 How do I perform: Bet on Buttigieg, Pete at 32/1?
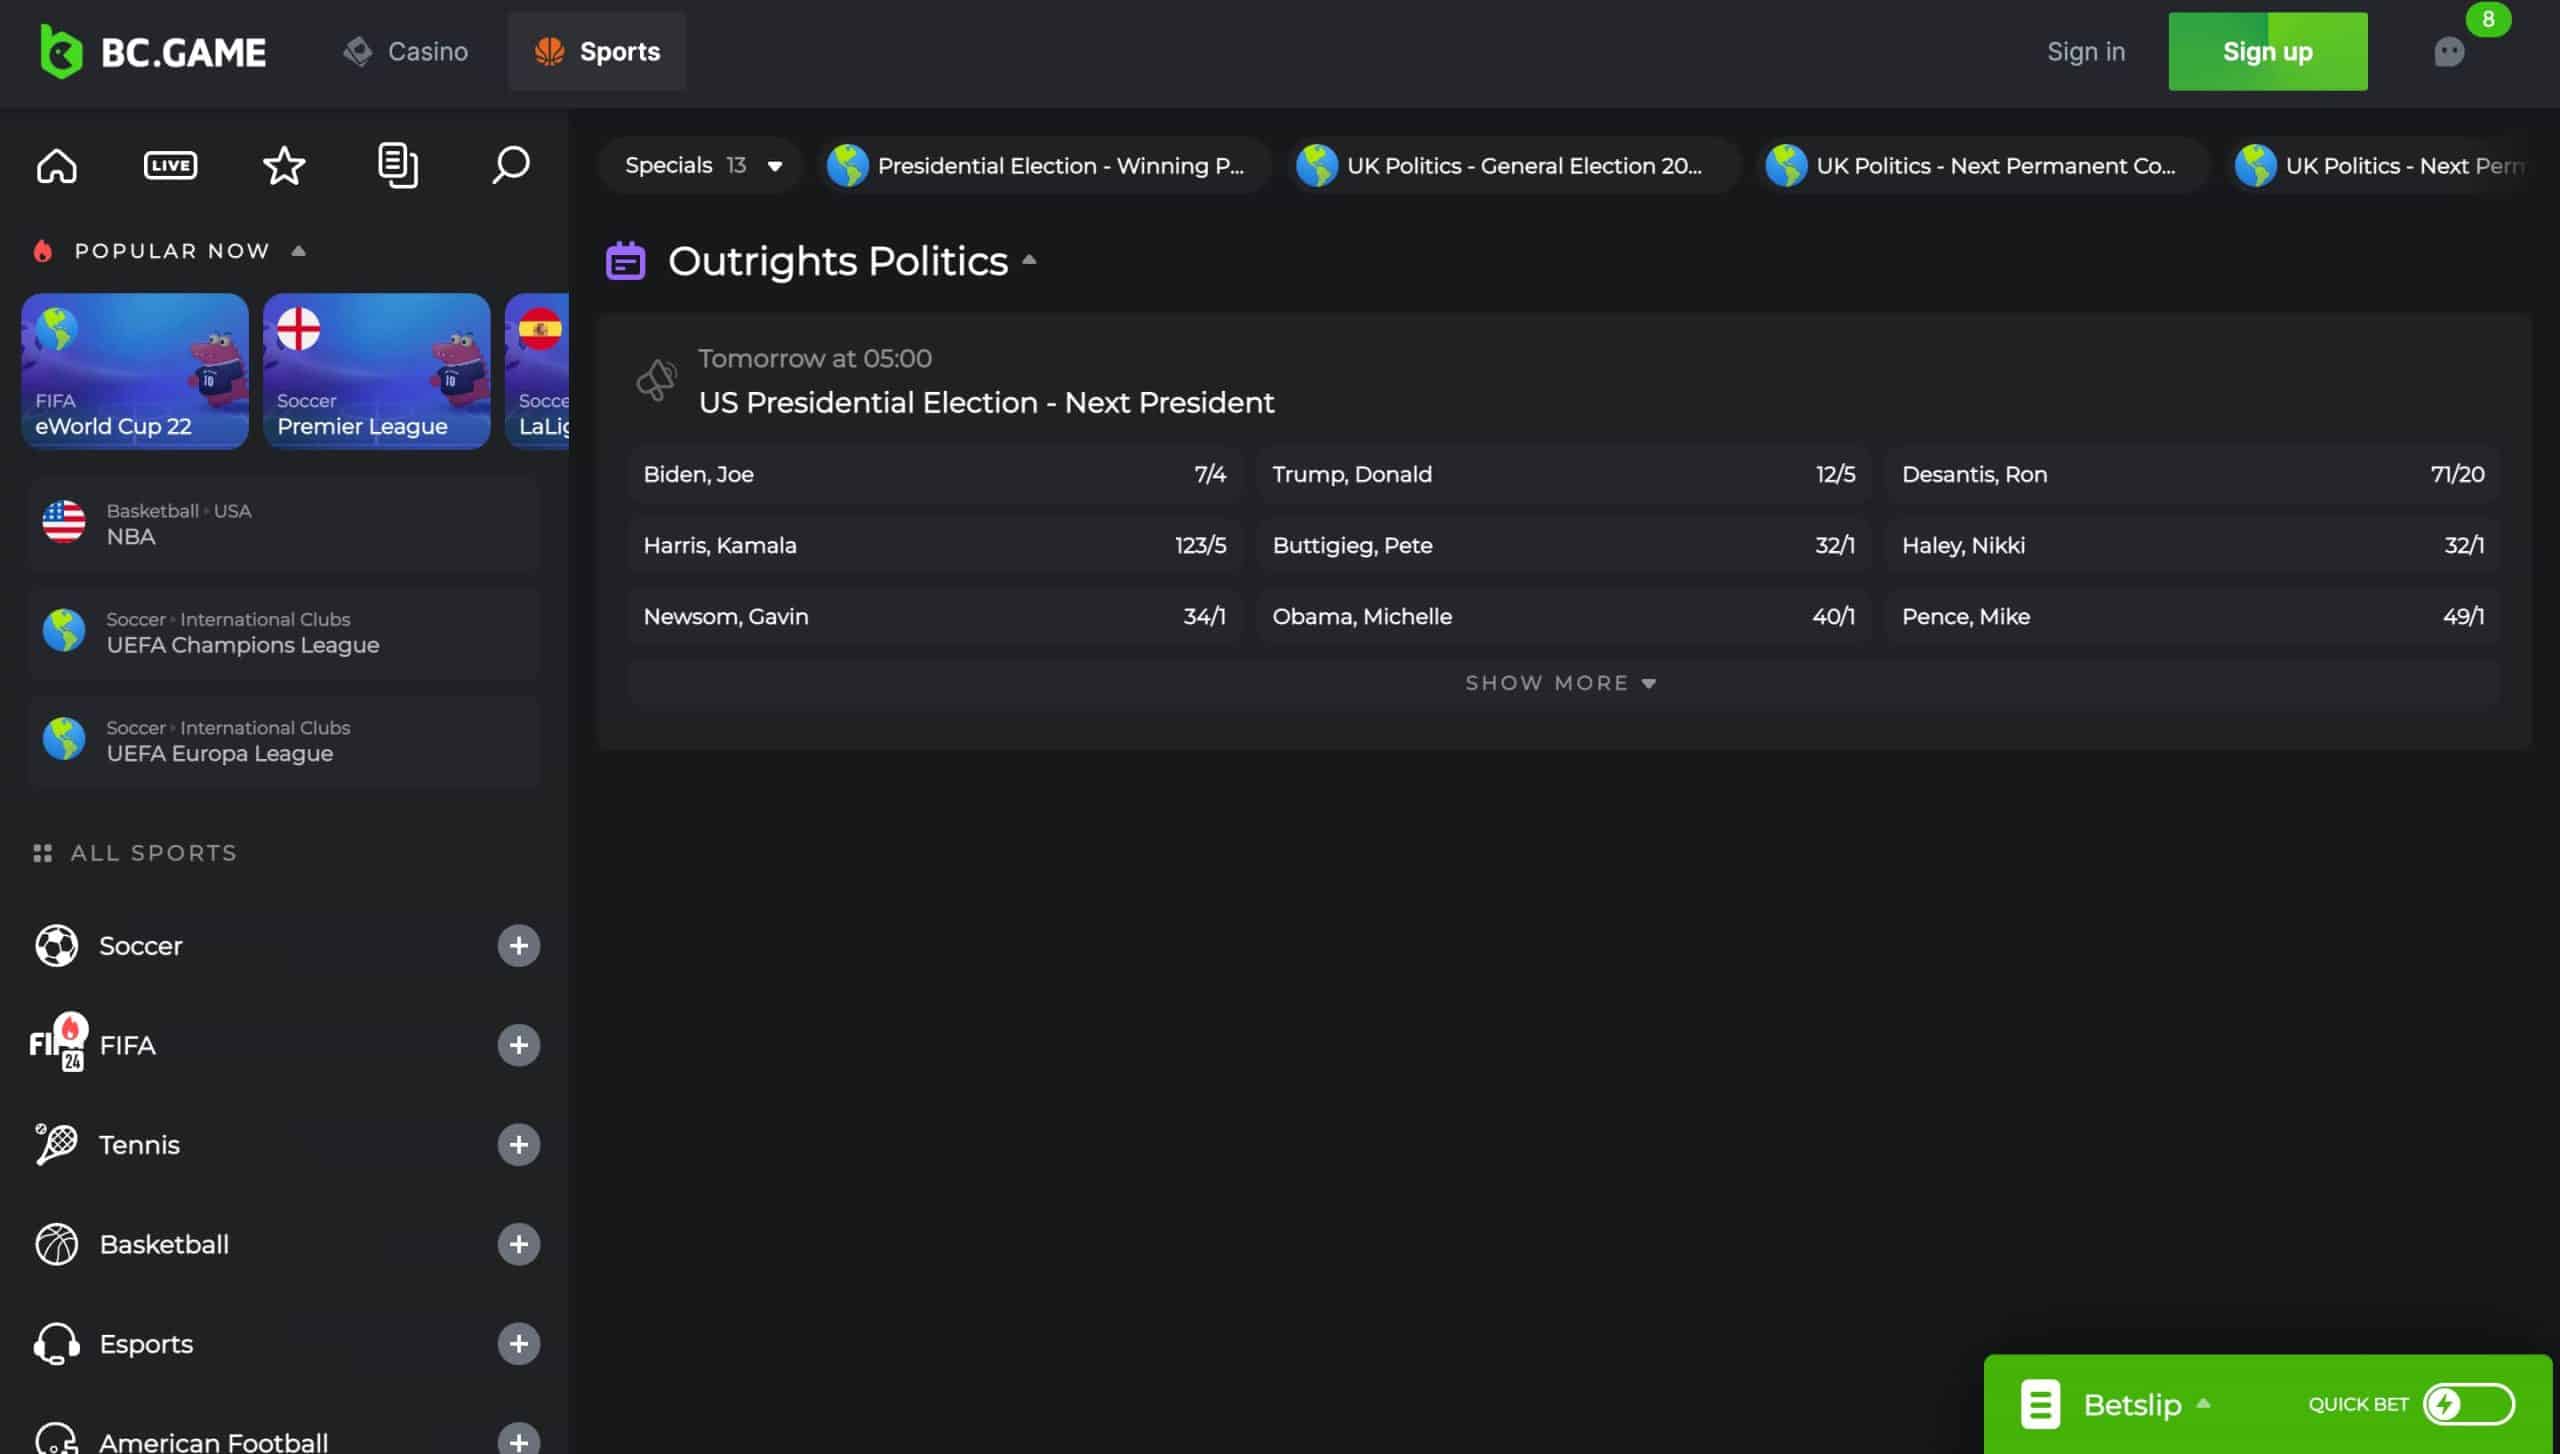(1564, 545)
